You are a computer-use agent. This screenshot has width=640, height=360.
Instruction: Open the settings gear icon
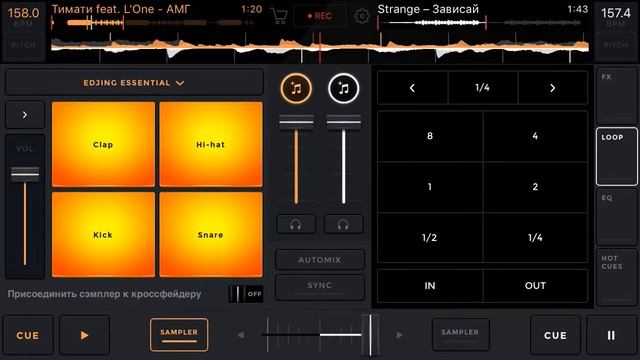(x=362, y=16)
